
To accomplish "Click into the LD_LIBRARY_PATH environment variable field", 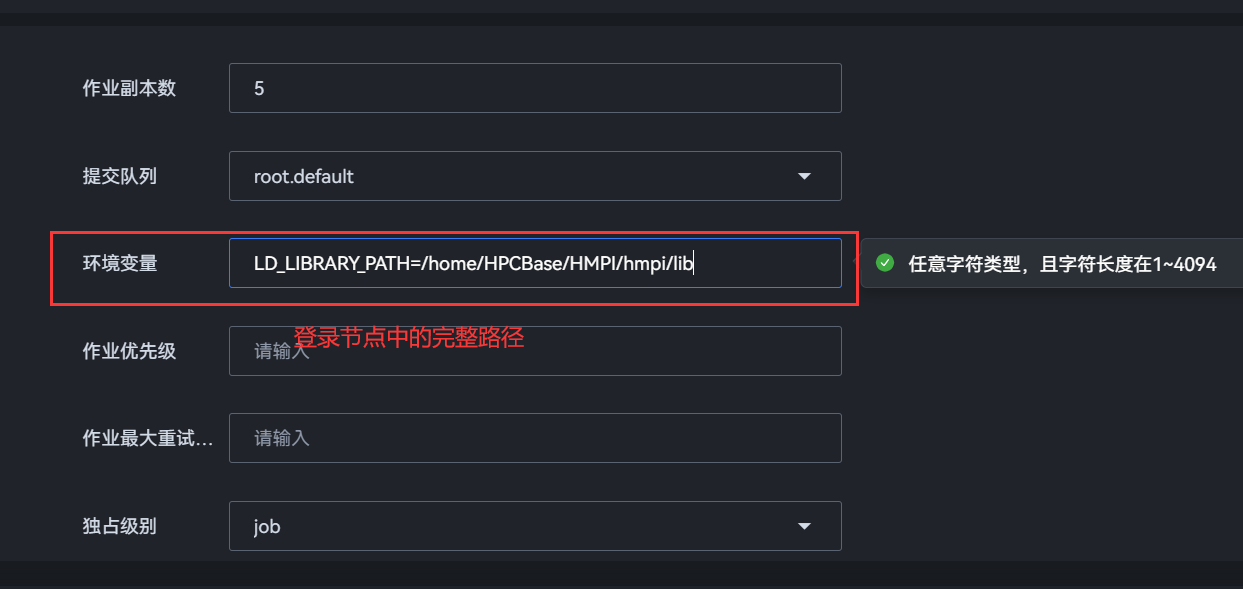I will pos(535,263).
